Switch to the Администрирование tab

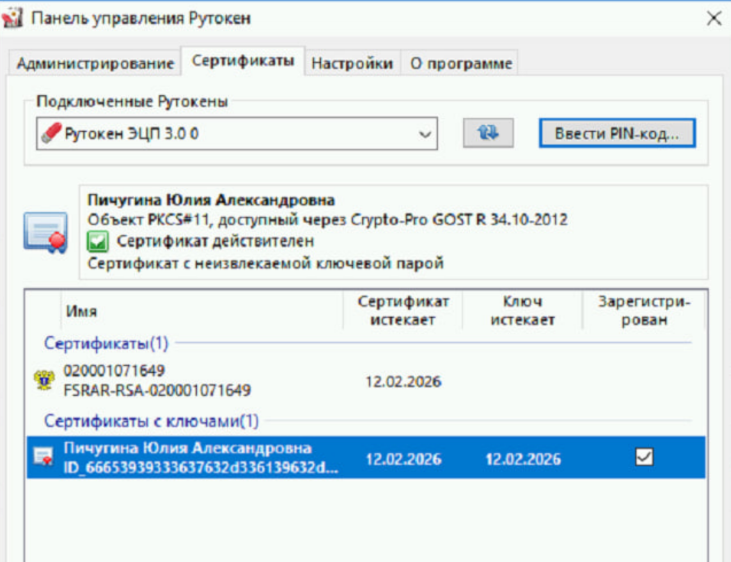tap(95, 63)
